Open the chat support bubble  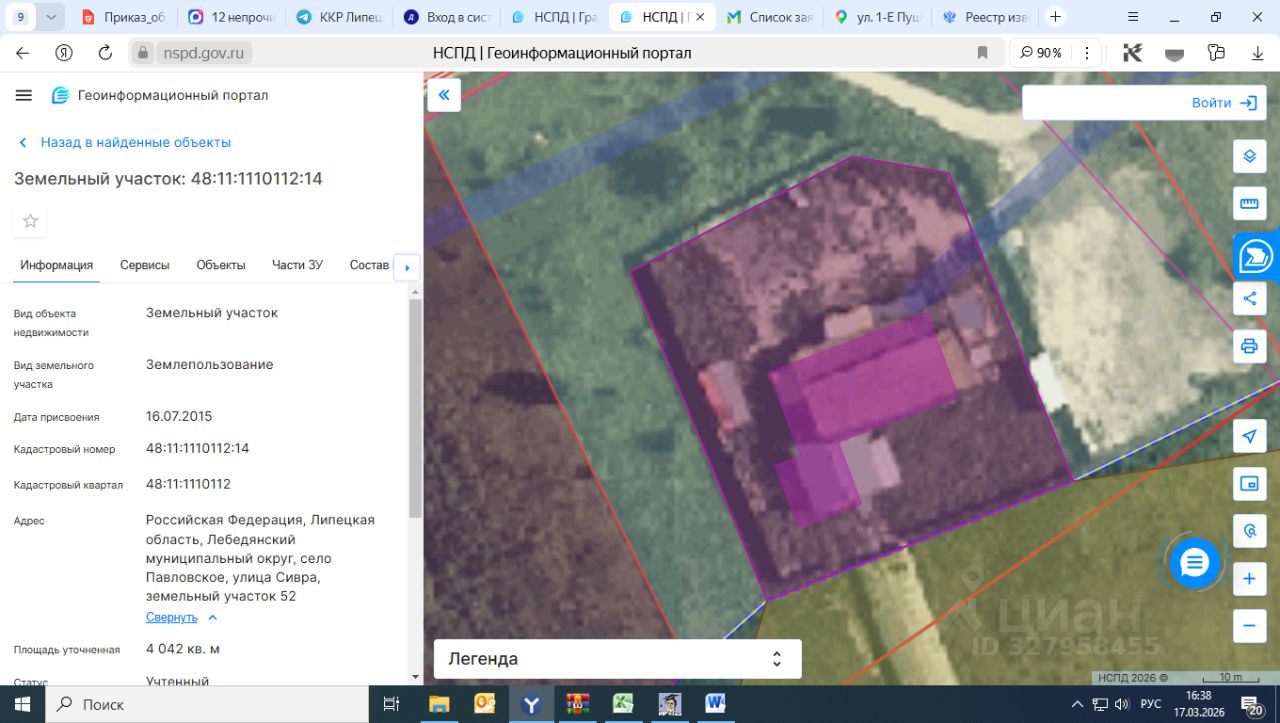pos(1195,564)
